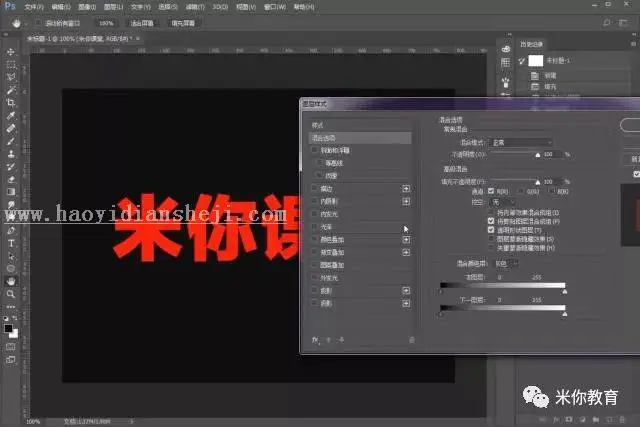Image resolution: width=640 pixels, height=427 pixels.
Task: Enable the 光泽 (Satin) checkbox
Action: 314,226
